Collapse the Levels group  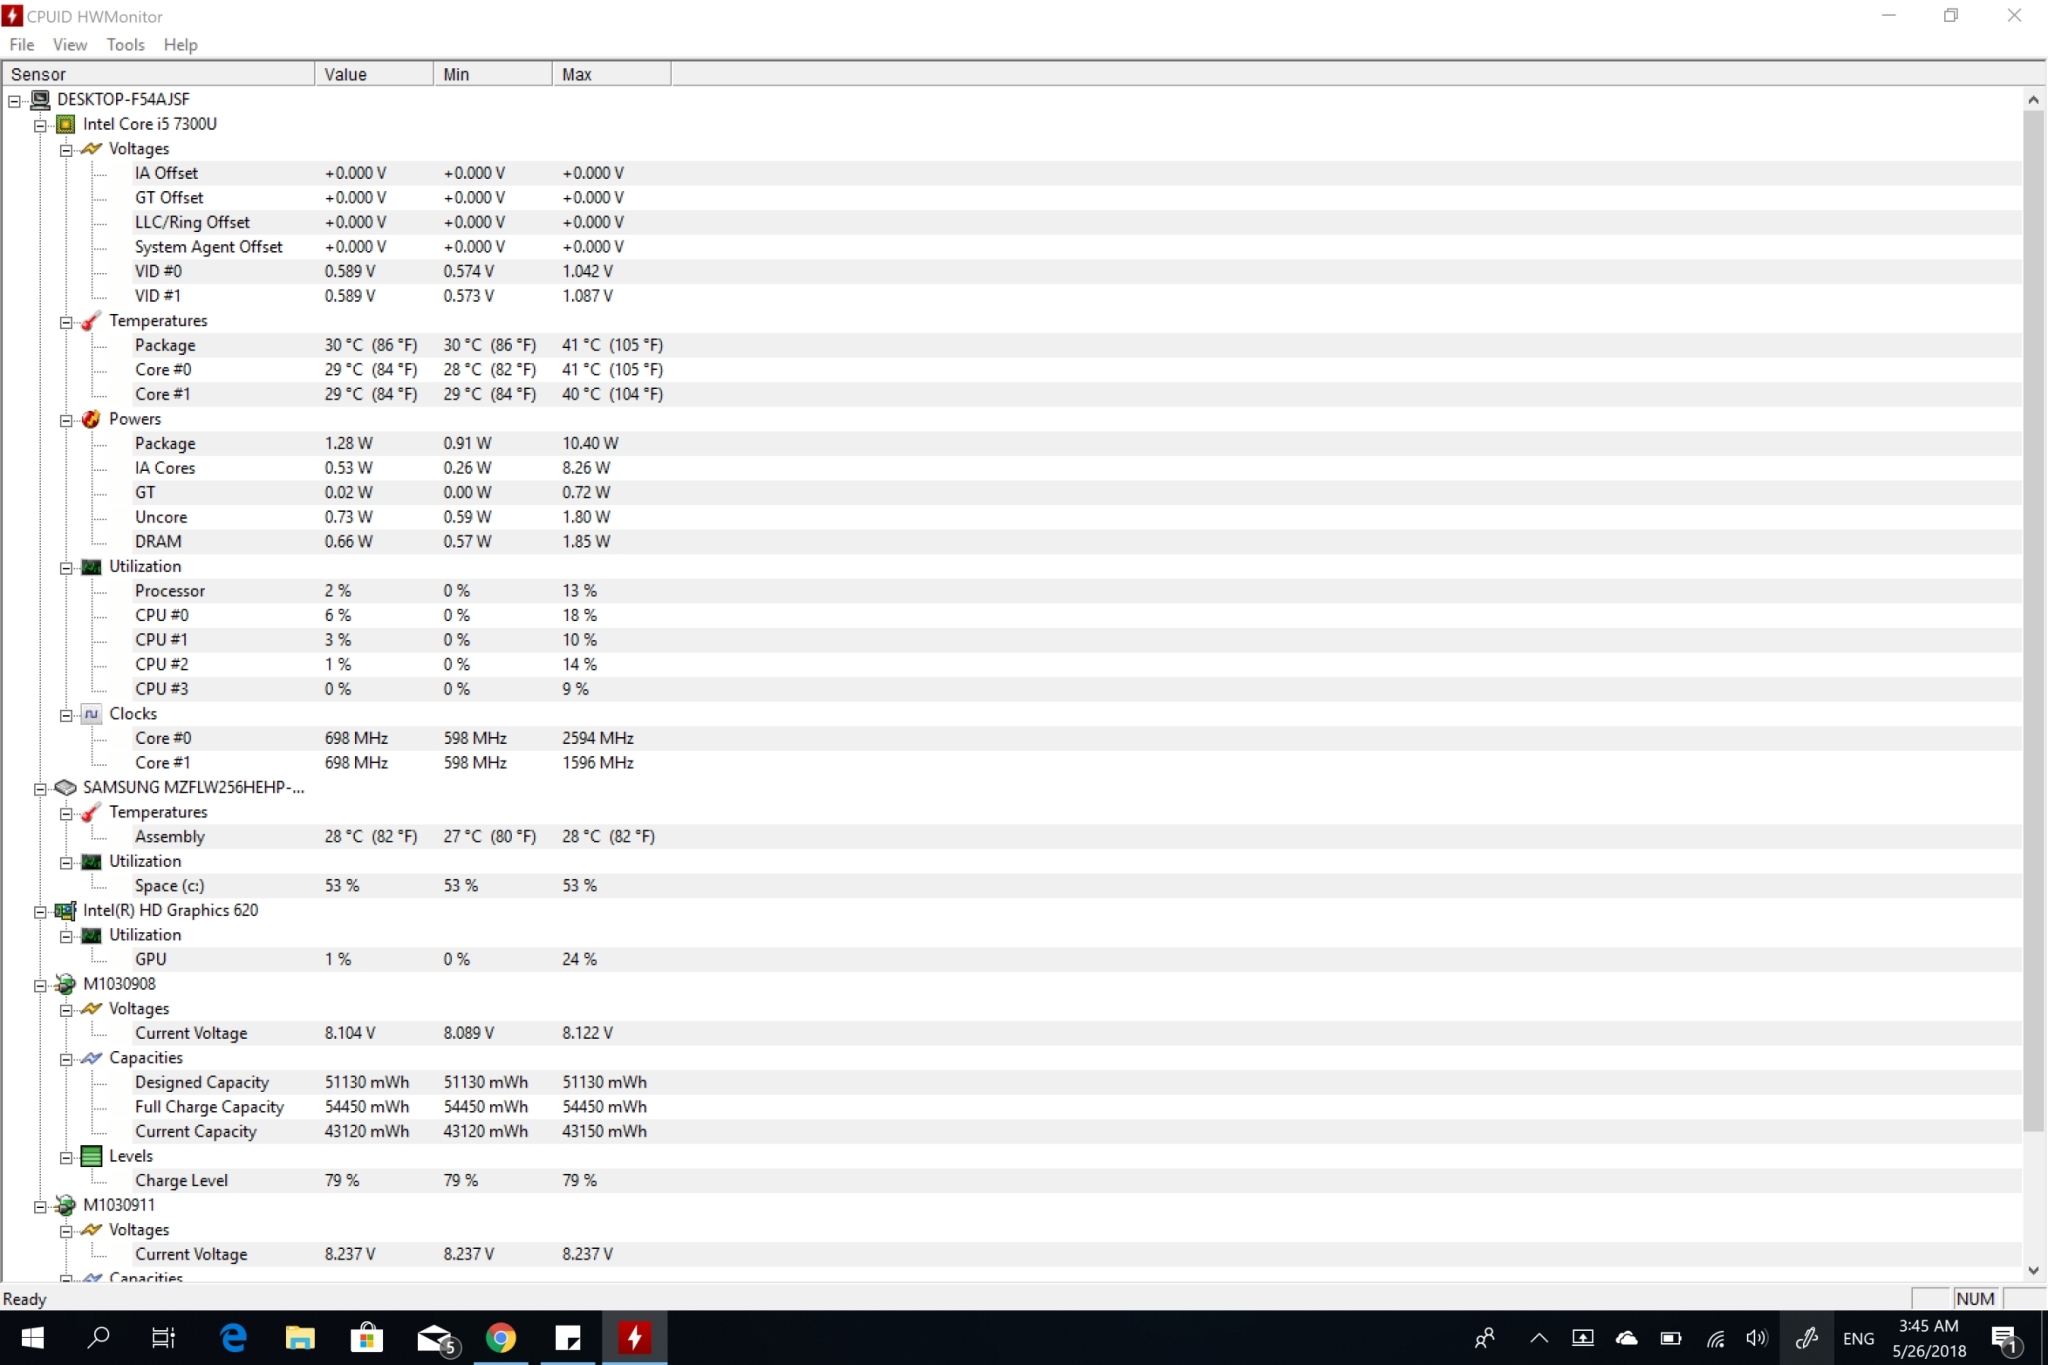66,1158
